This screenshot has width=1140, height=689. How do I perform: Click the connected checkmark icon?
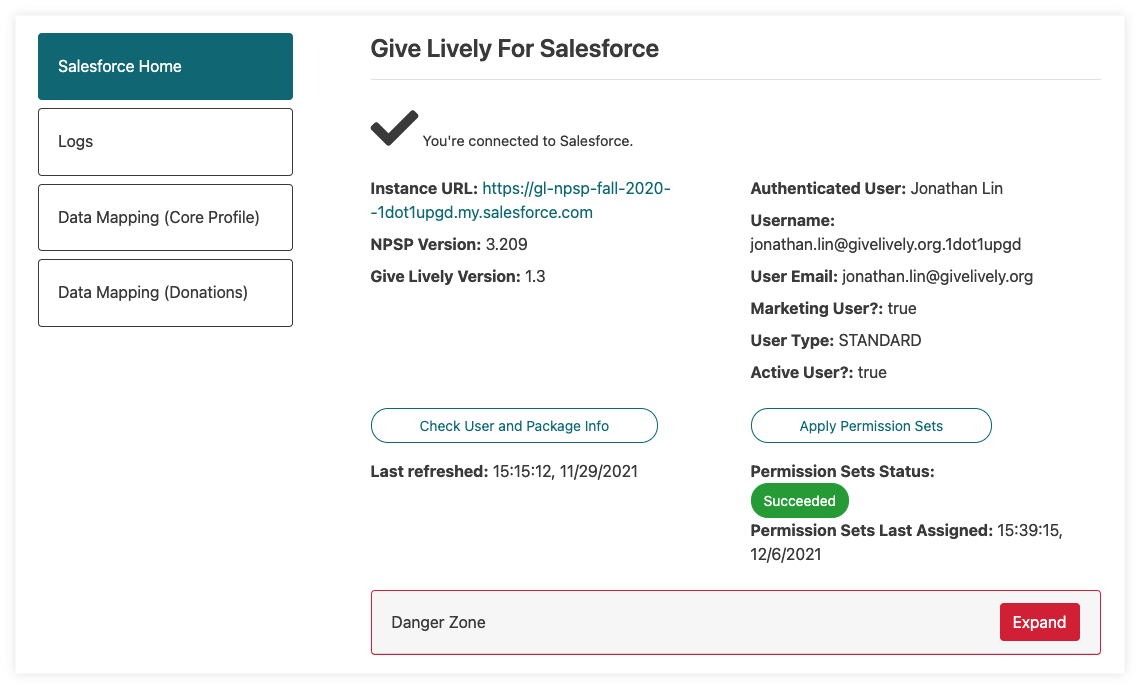coord(394,128)
